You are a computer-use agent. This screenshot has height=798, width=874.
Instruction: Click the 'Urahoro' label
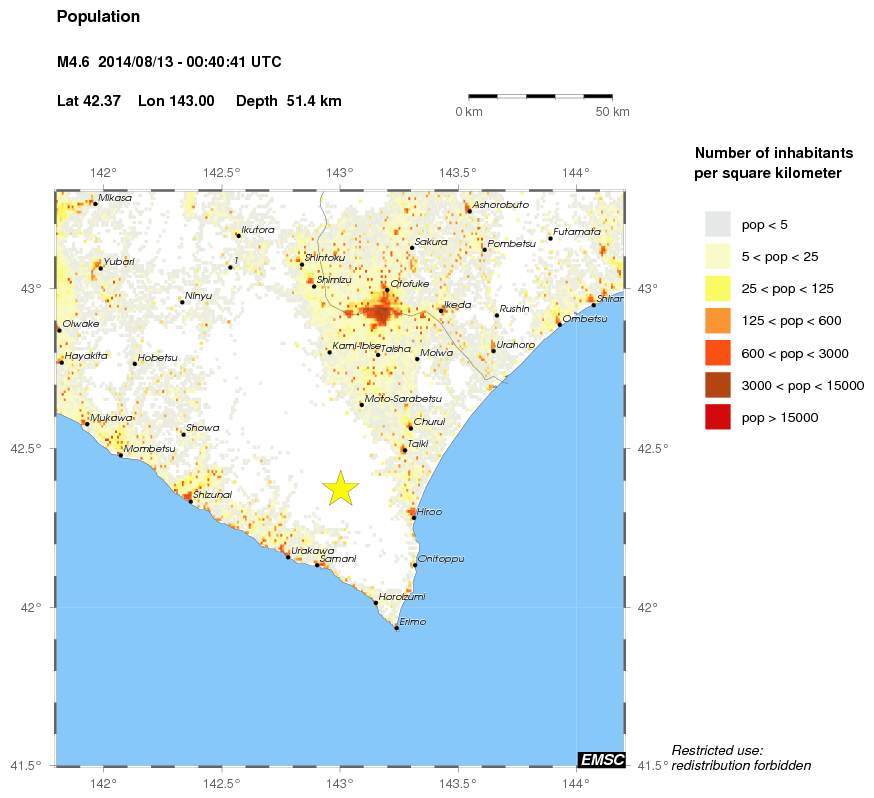pyautogui.click(x=516, y=344)
